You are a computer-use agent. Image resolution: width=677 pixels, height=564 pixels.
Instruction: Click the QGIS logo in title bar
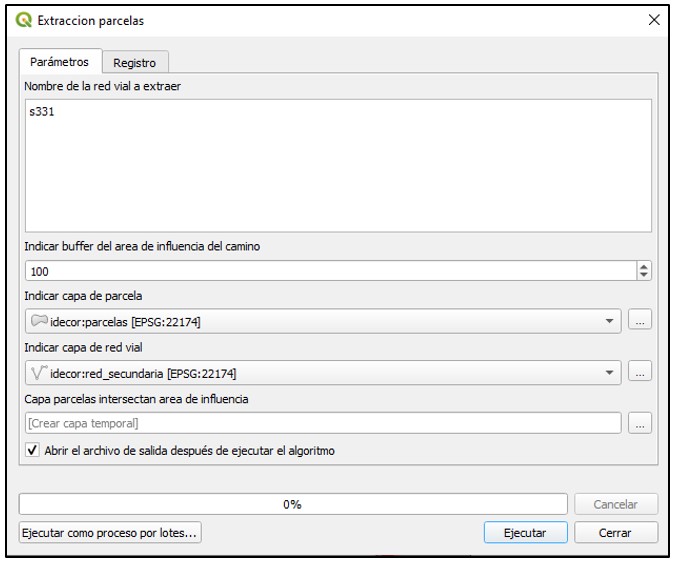(23, 20)
